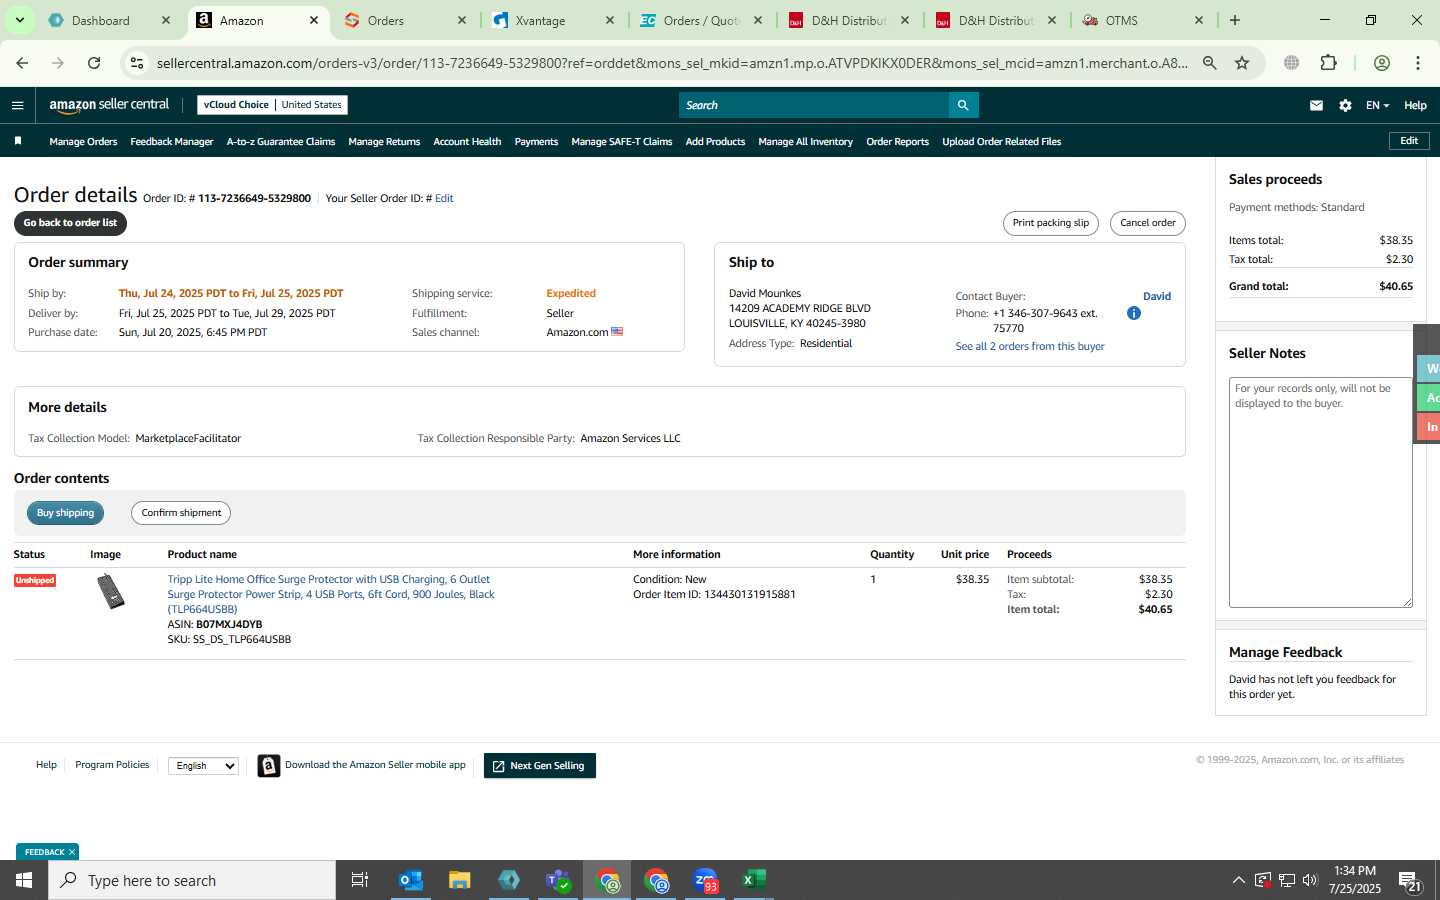The image size is (1440, 900).
Task: Click the Windows Start button
Action: coord(24,880)
